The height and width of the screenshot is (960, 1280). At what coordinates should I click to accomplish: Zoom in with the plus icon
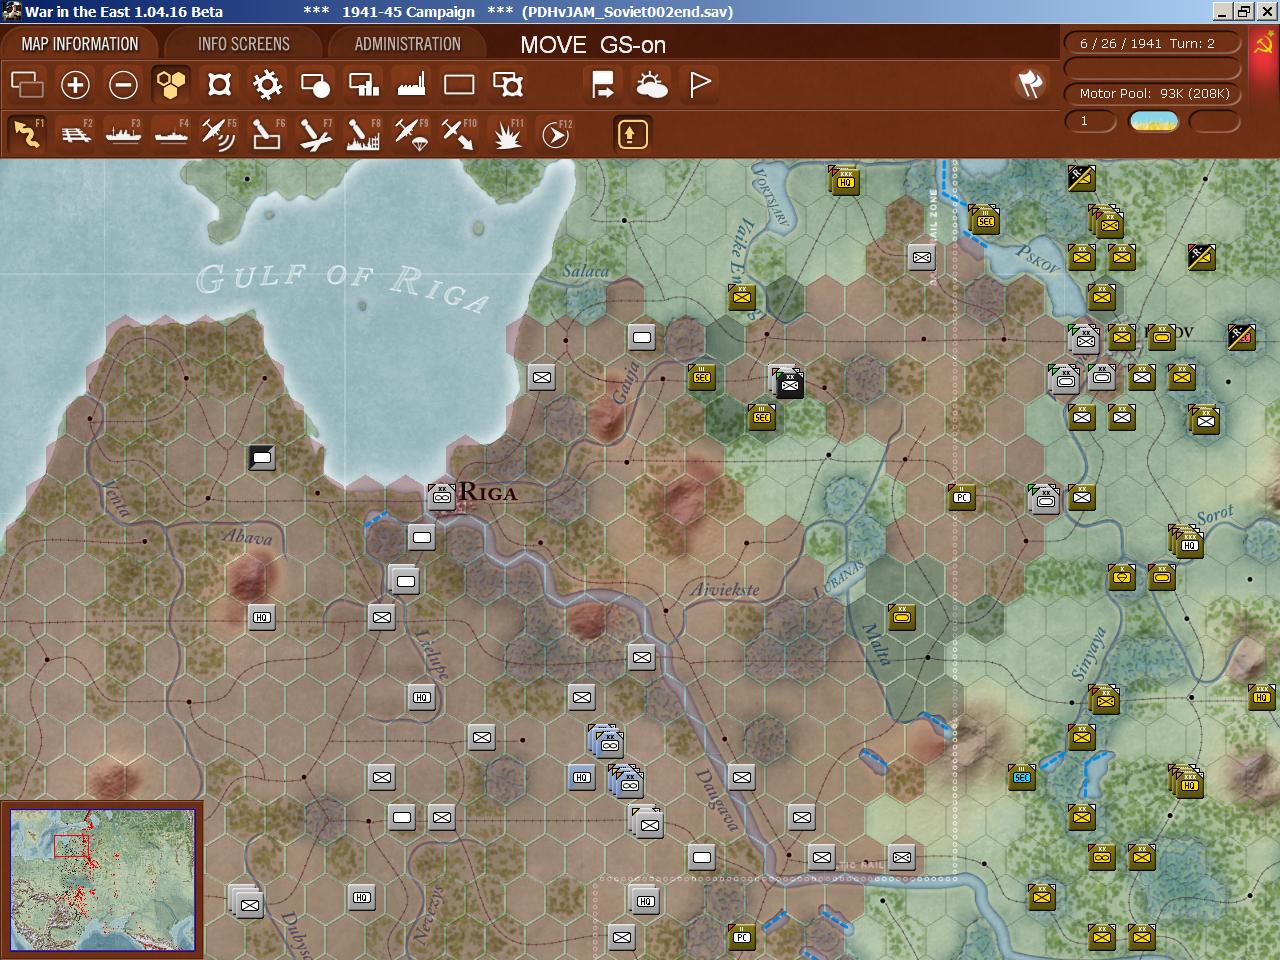(75, 85)
